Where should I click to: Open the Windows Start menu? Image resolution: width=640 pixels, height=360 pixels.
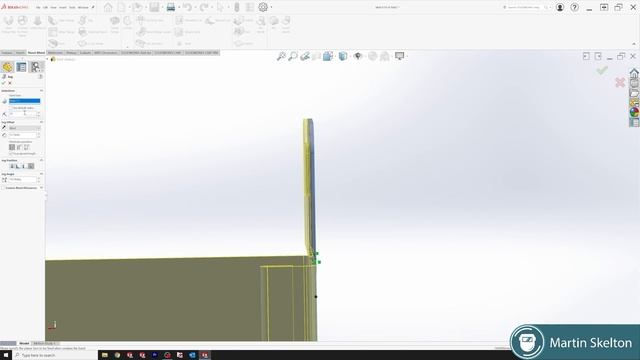[x=6, y=355]
